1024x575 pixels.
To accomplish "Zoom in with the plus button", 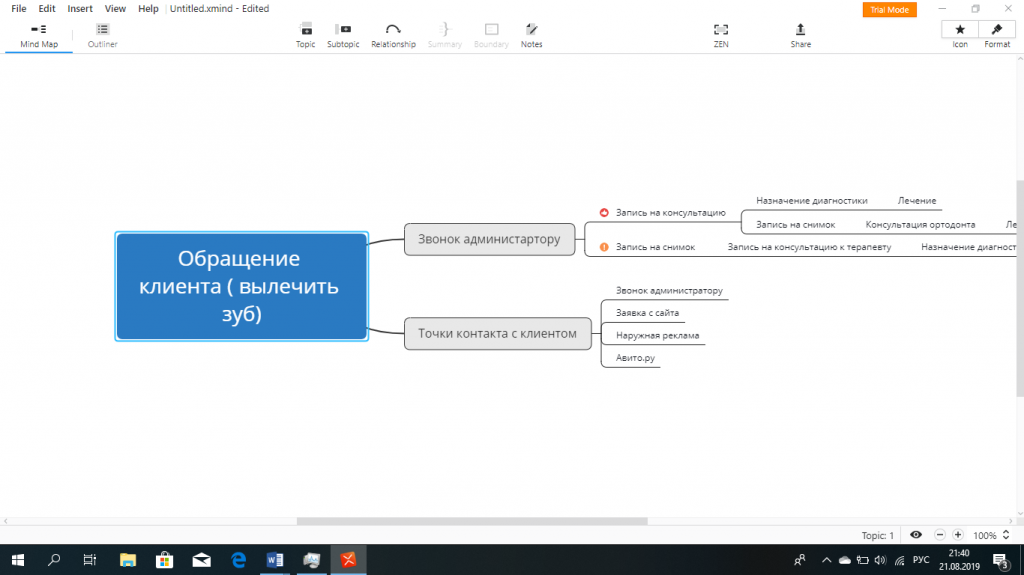I will pos(958,535).
